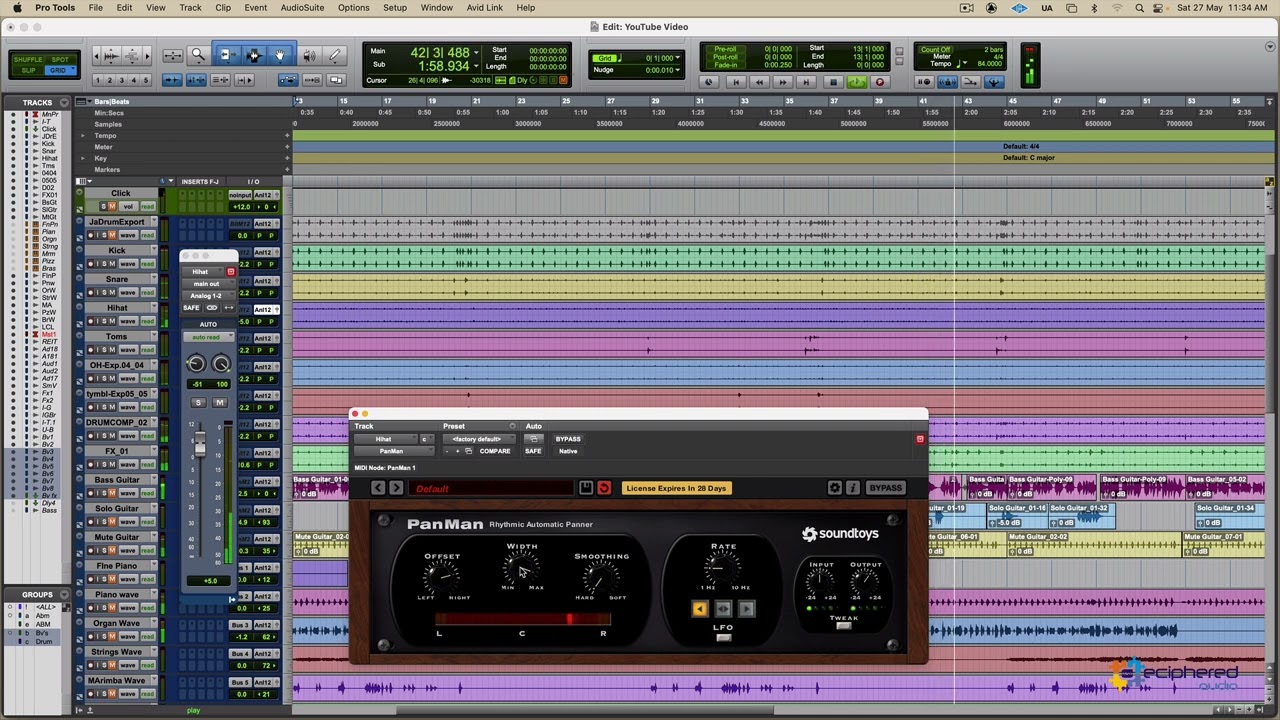Open the Track menu
Viewport: 1280px width, 720px height.
click(190, 8)
